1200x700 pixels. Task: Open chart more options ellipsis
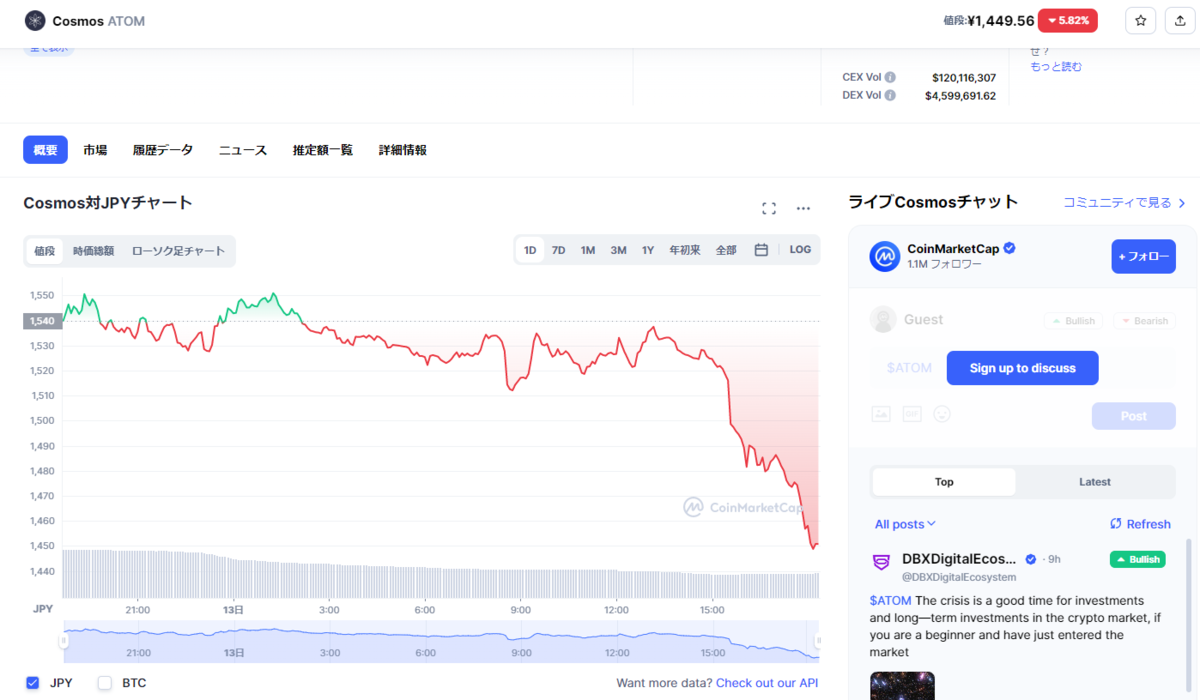803,208
